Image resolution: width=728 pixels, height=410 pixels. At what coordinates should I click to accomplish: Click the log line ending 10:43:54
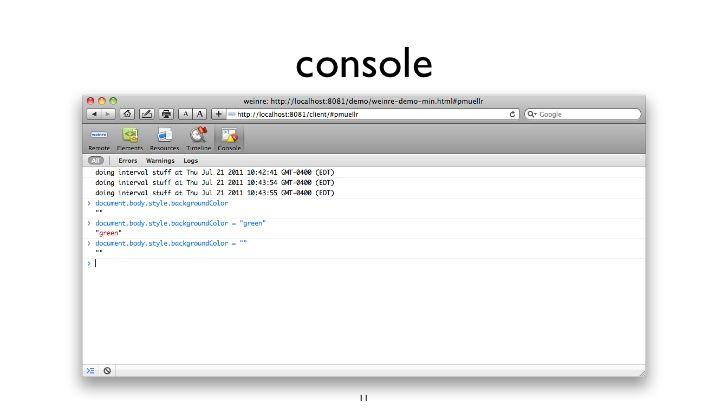[214, 182]
